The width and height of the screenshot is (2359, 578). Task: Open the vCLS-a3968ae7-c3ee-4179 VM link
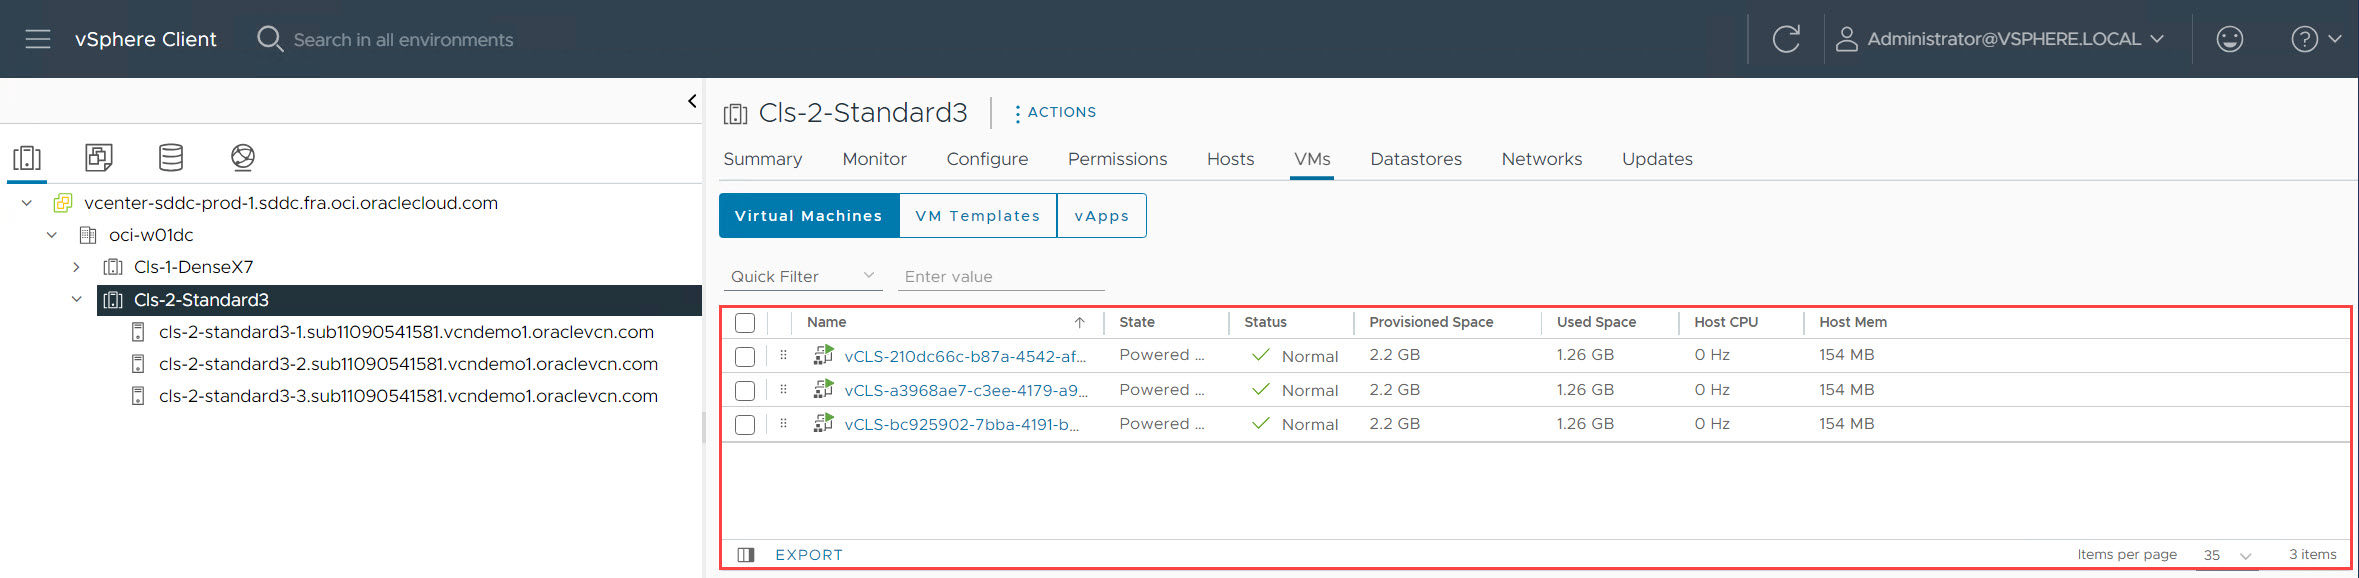coord(966,390)
